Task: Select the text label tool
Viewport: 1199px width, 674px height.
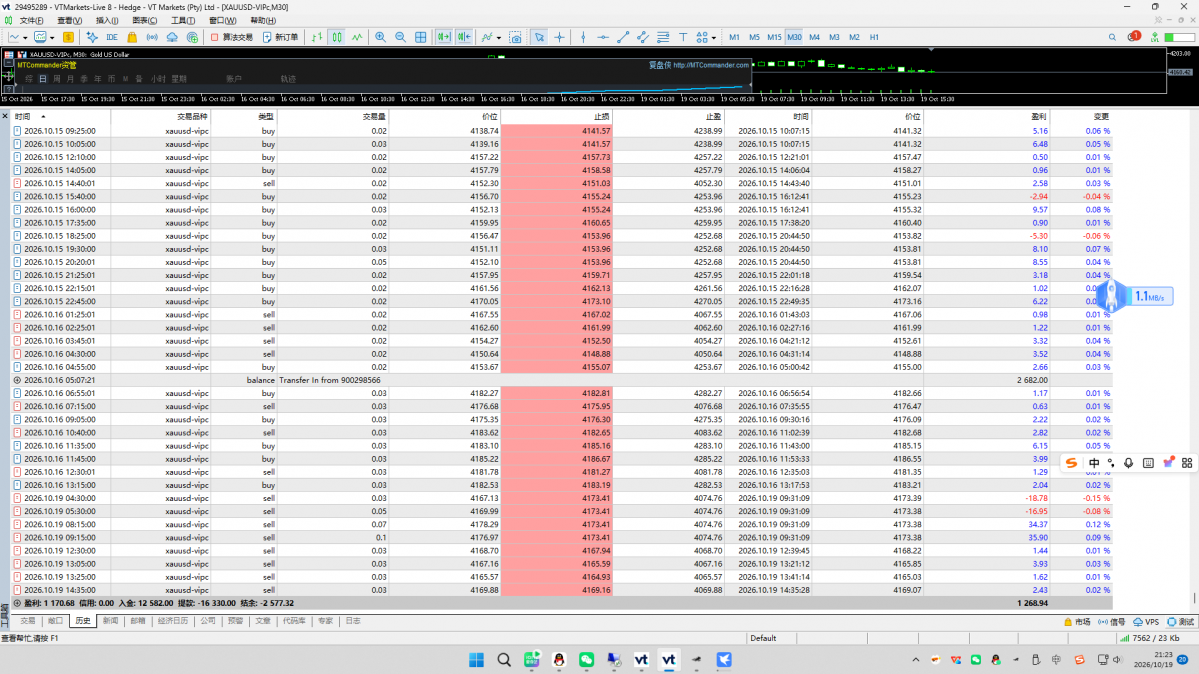Action: [x=683, y=37]
